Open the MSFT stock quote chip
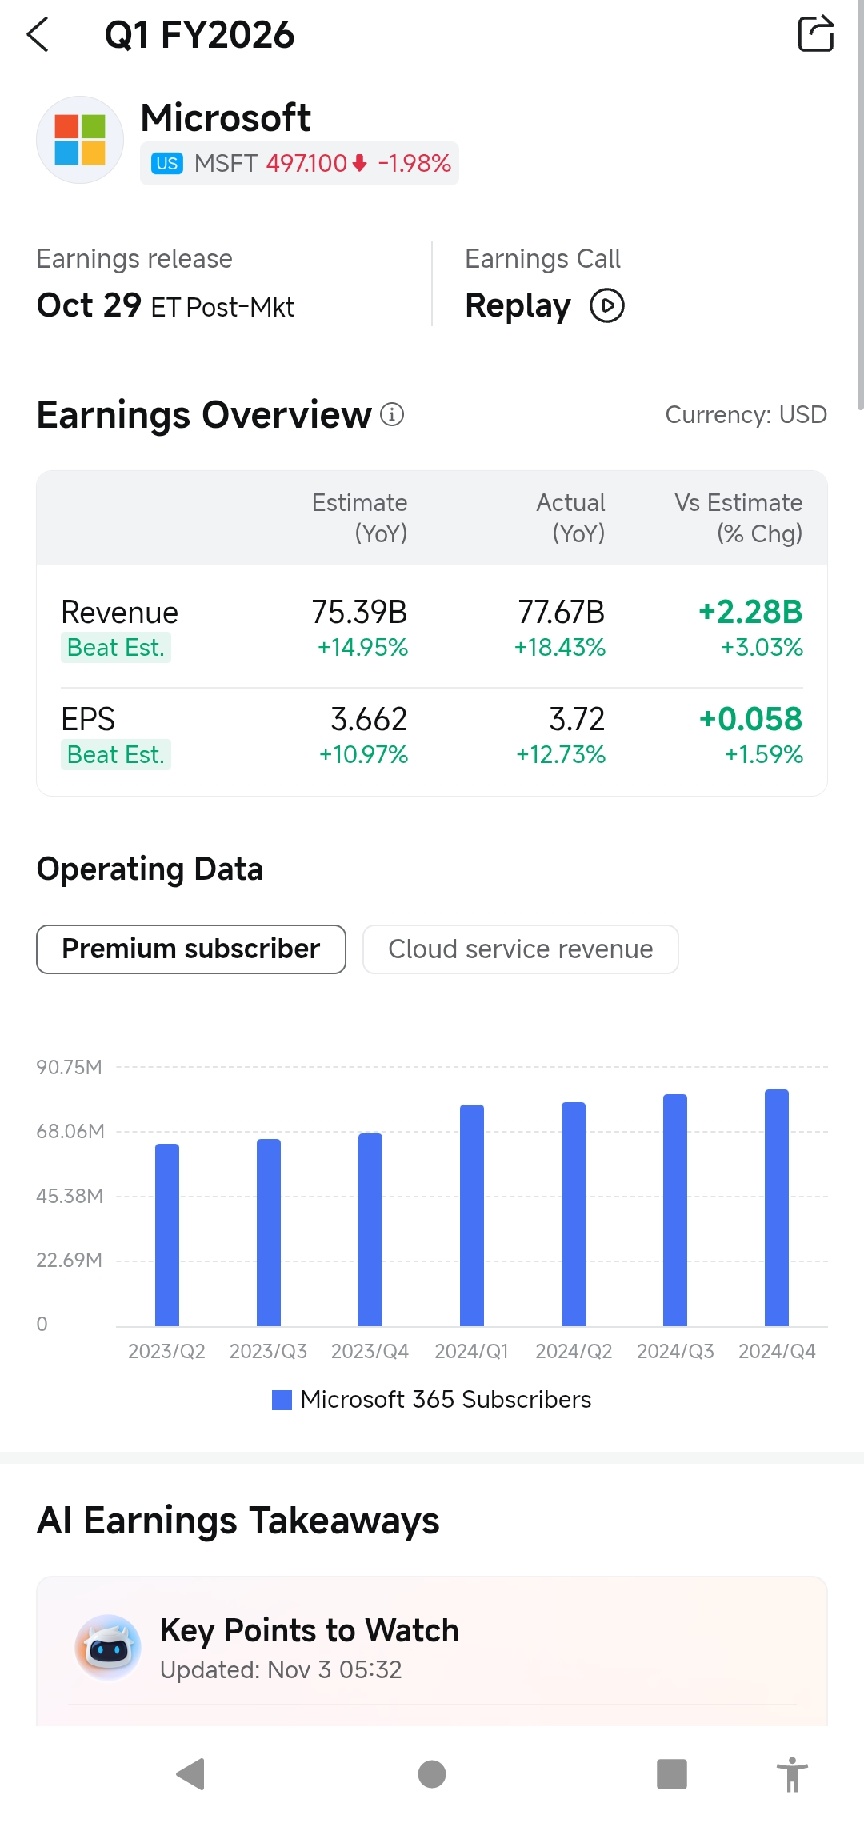 click(x=299, y=163)
